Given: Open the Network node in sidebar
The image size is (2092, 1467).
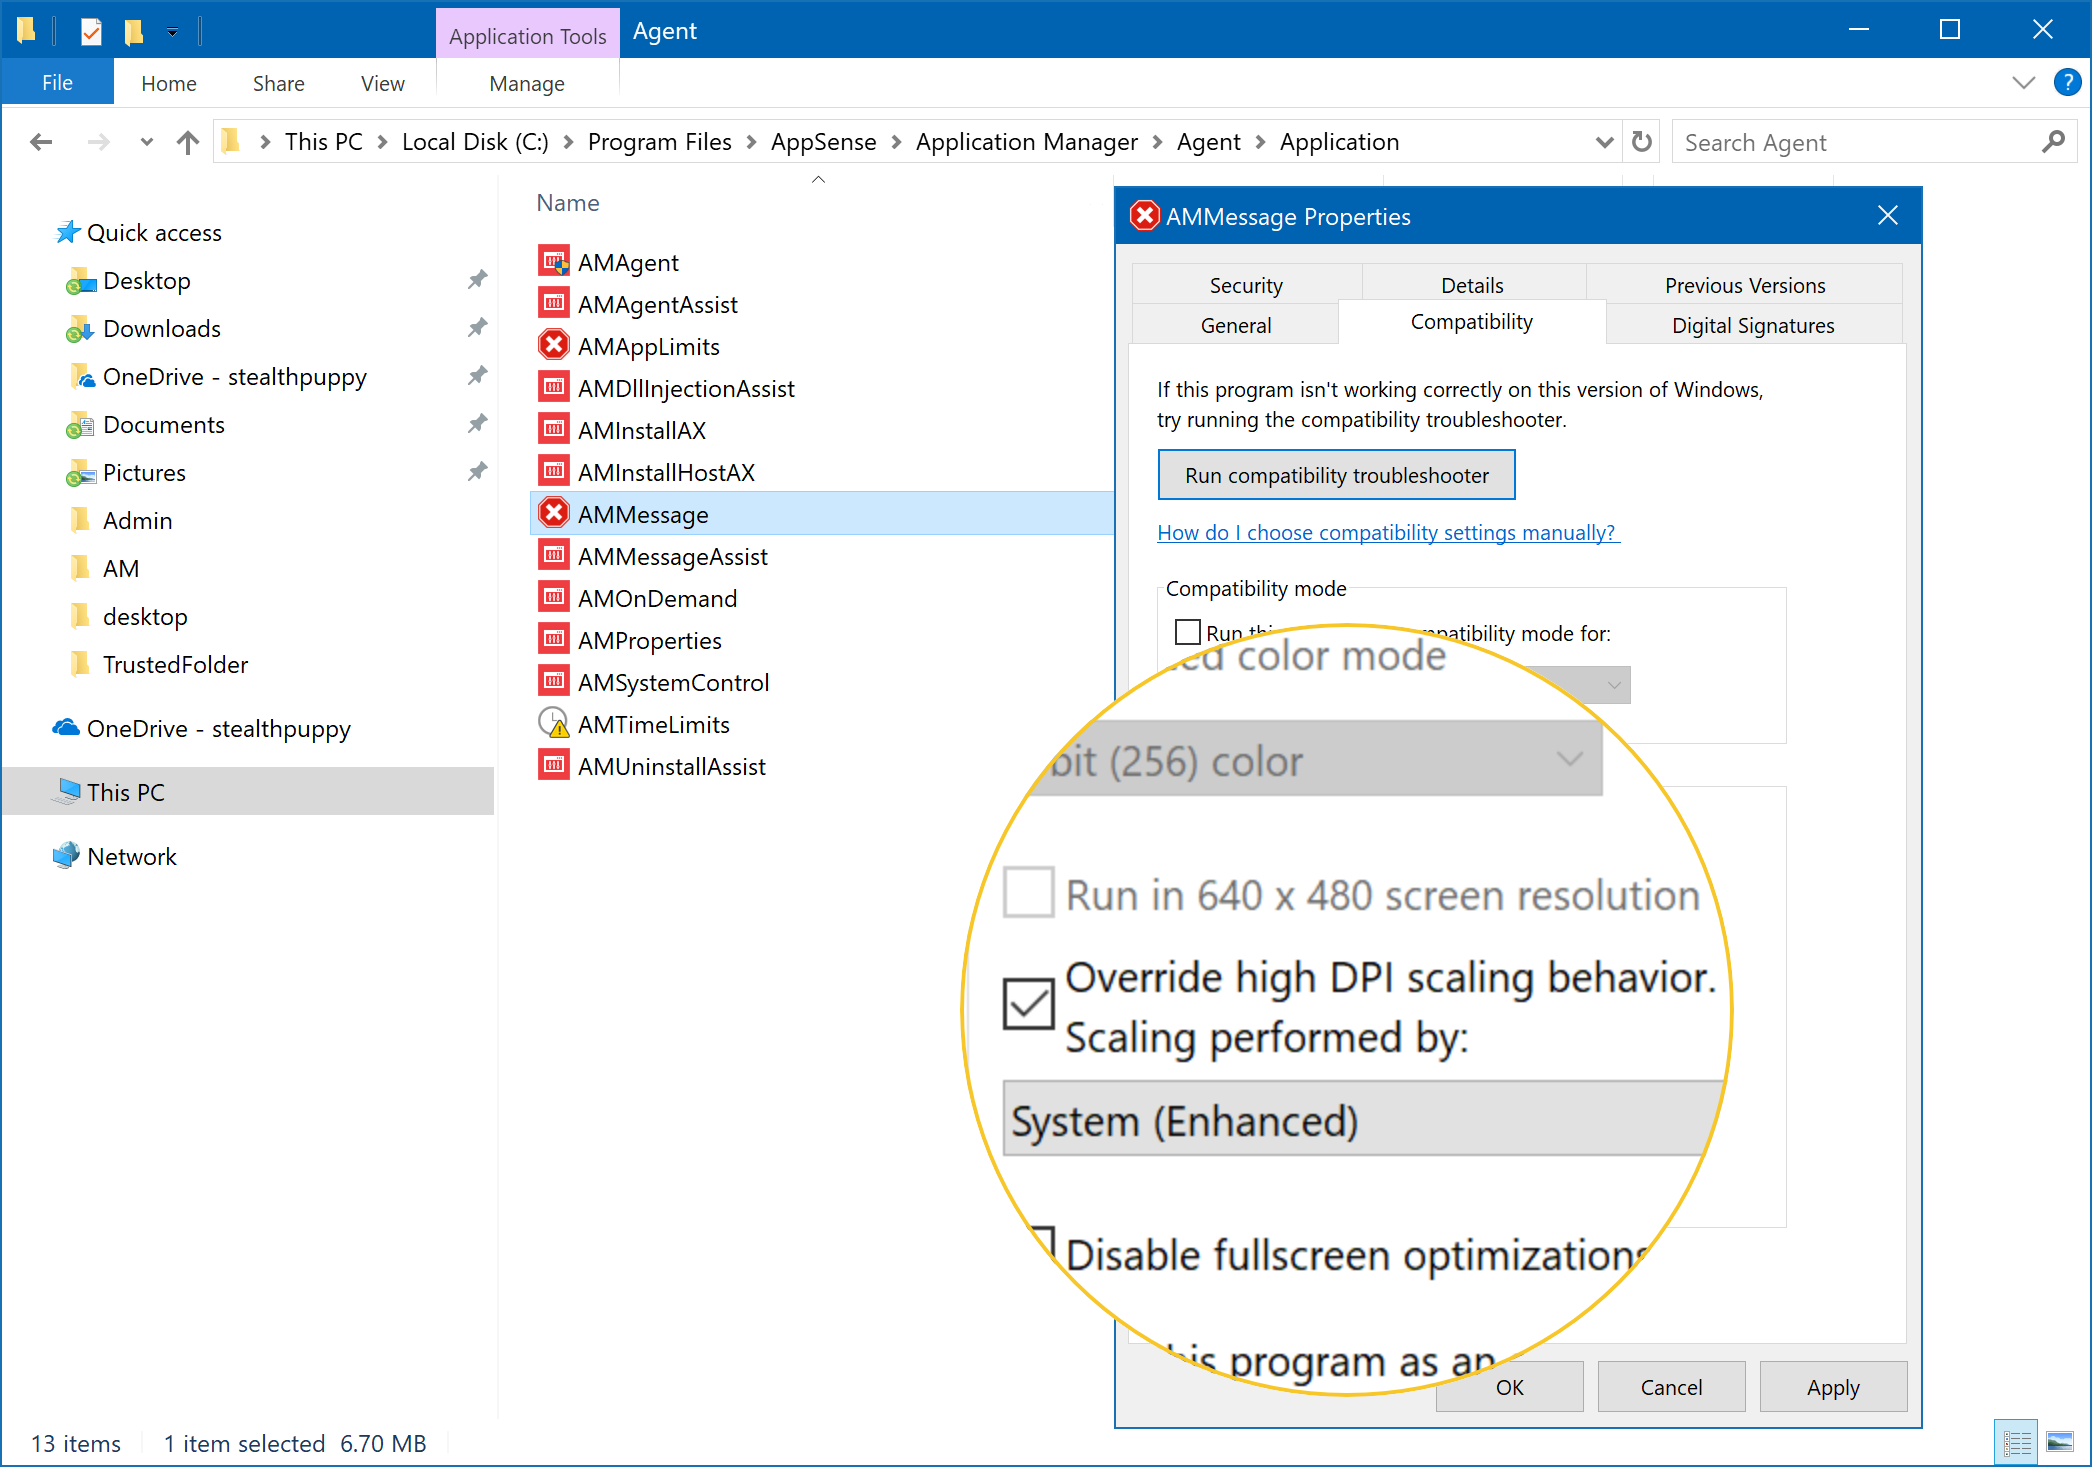Looking at the screenshot, I should pos(114,856).
